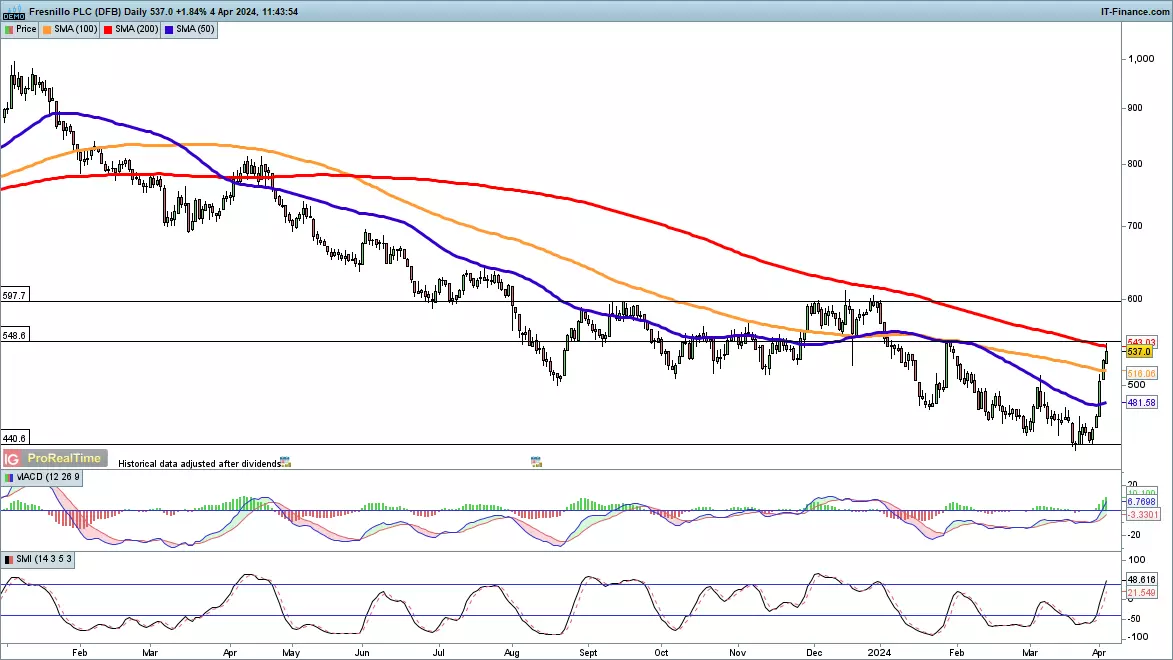Click the SMI value tag 48.616
The image size is (1173, 660).
(x=1142, y=579)
